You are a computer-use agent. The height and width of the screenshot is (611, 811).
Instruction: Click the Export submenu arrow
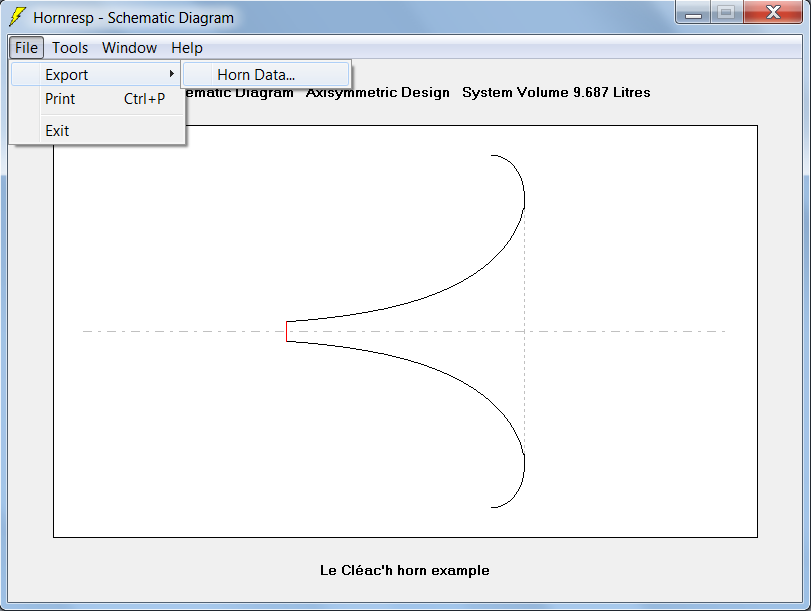pyautogui.click(x=172, y=74)
